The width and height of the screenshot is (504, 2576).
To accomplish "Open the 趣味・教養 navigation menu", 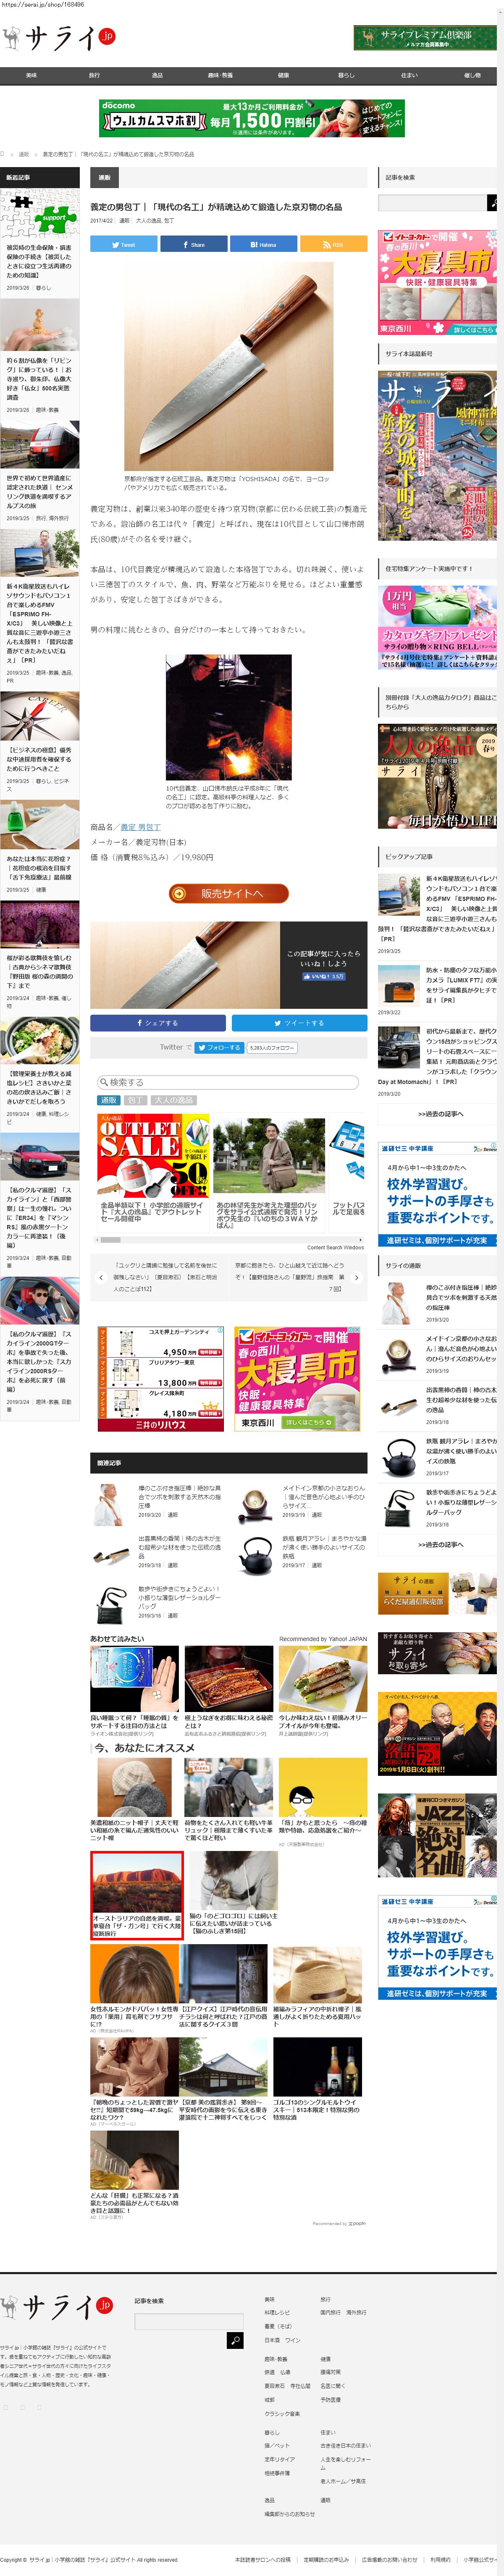I will pos(220,75).
